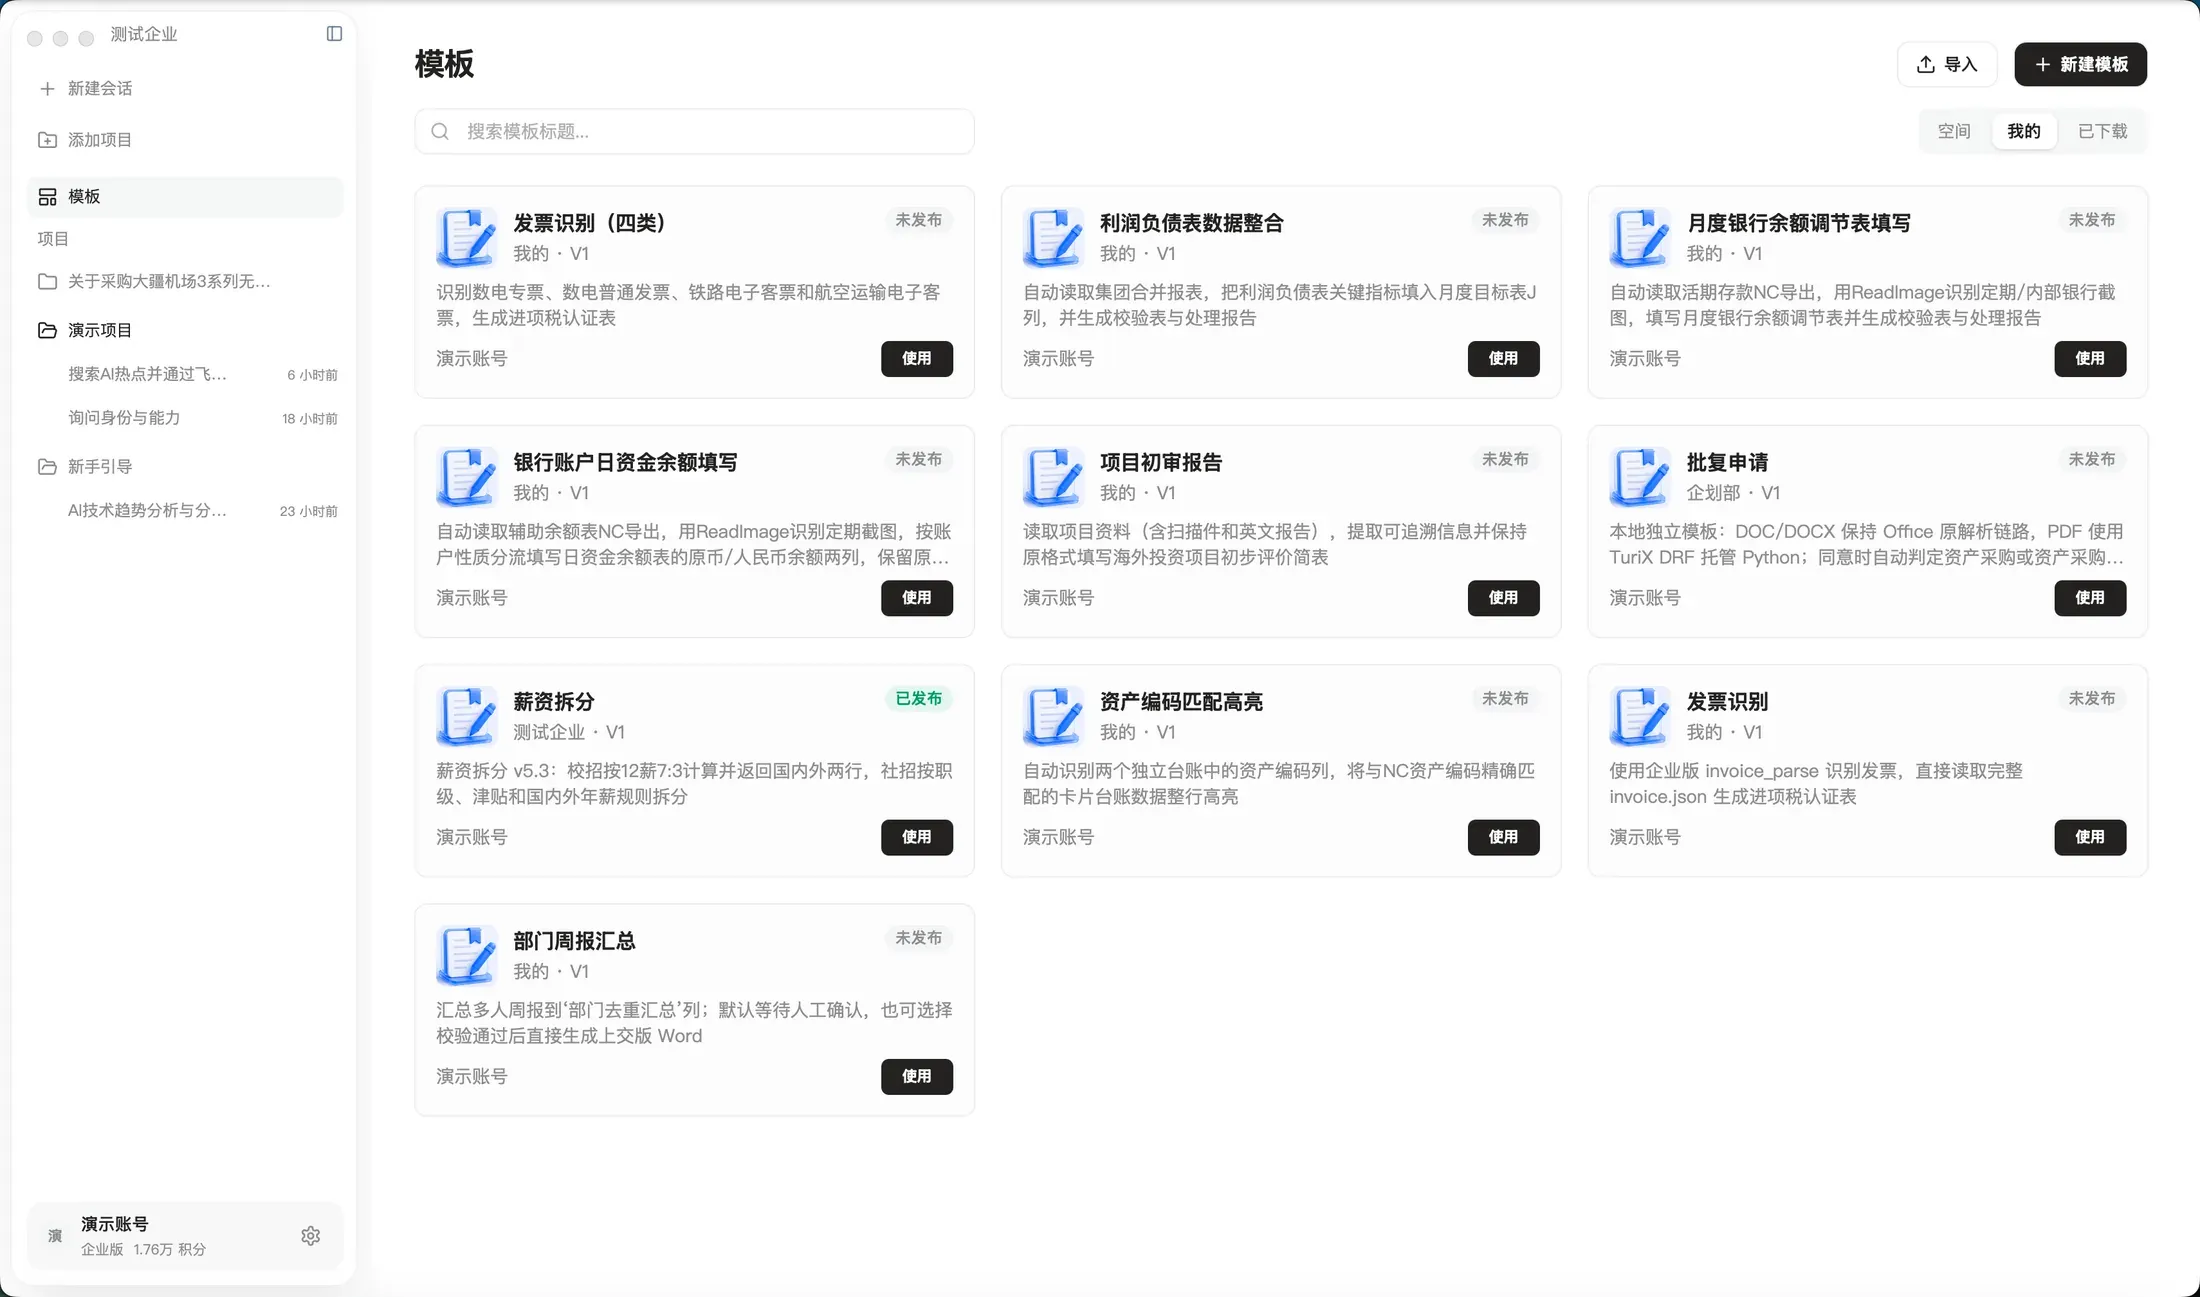Use the 发票识别（四类）template

[x=917, y=359]
